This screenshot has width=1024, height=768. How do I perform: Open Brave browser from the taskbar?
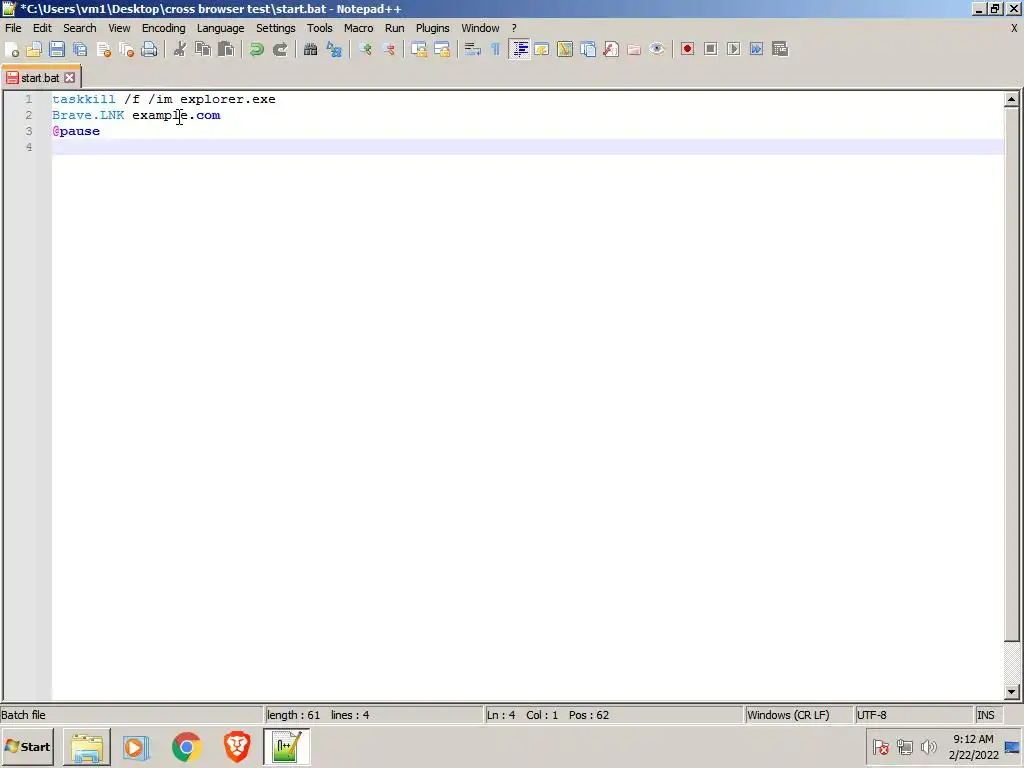coord(236,746)
